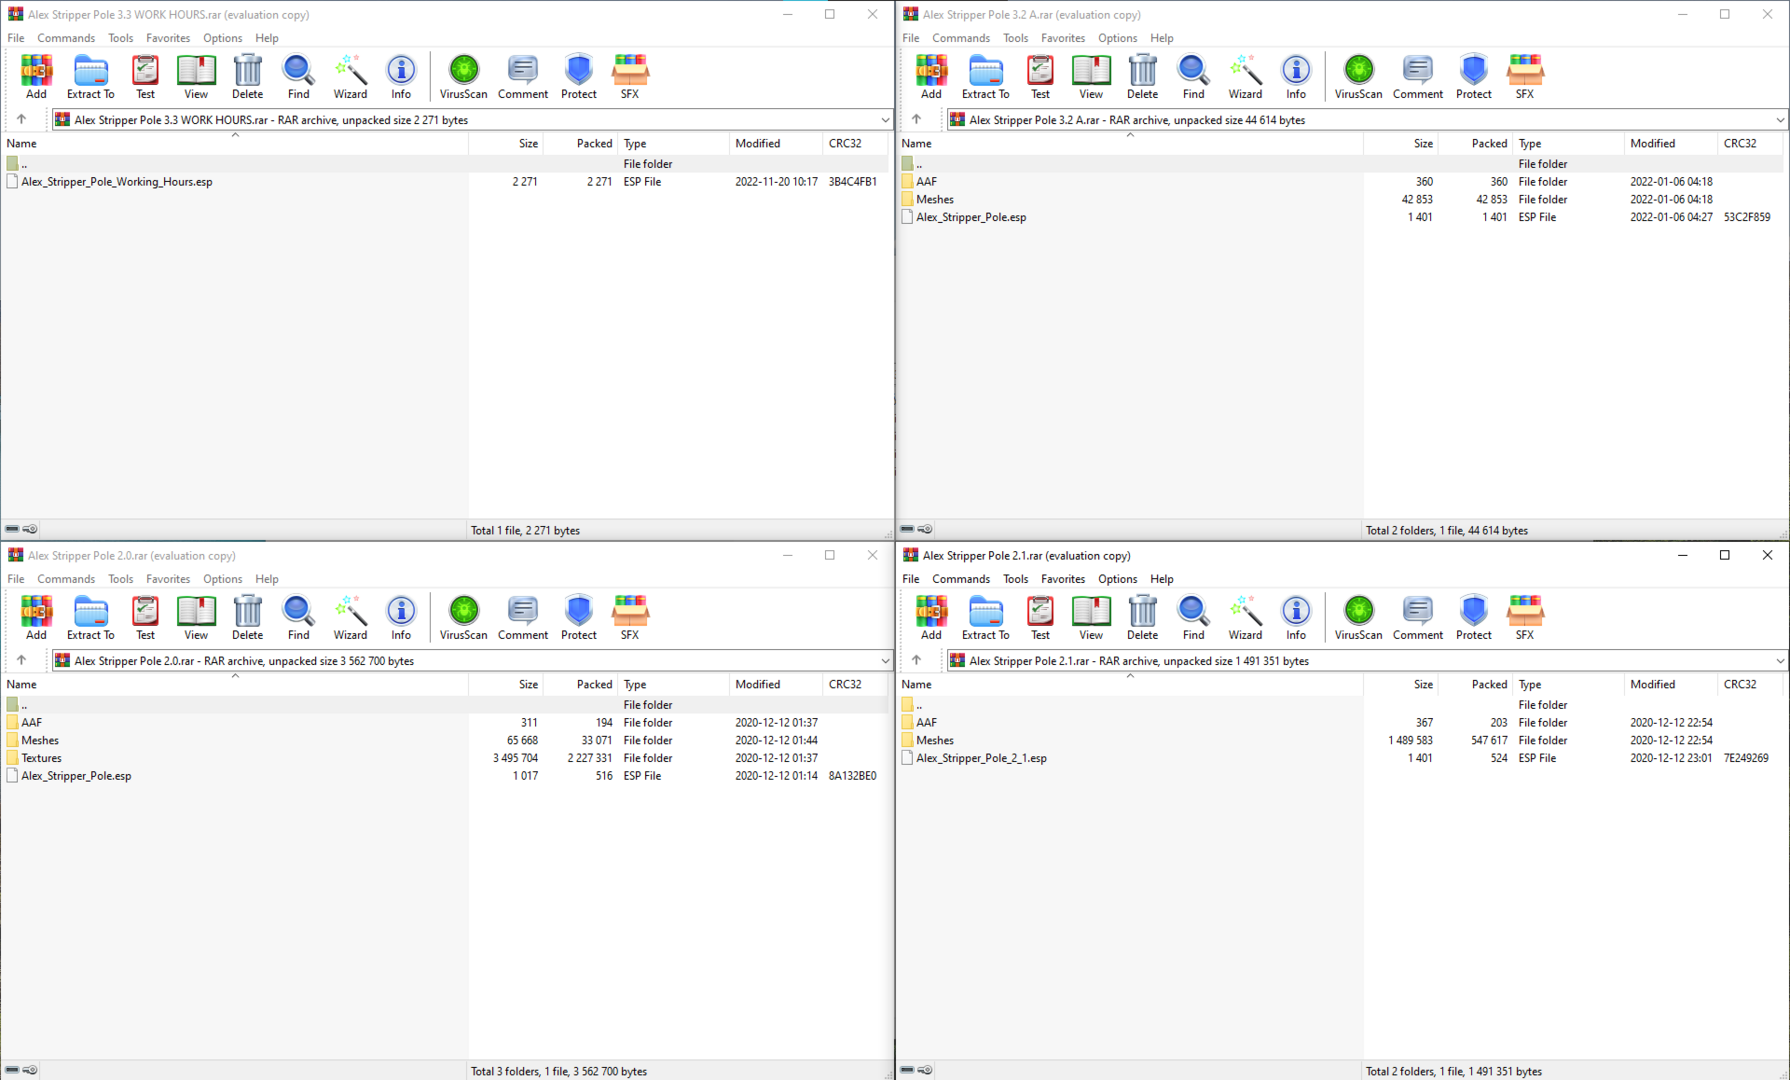Select Meshes folder in Pole 3.2 A window
Screen dimensions: 1790x1080
click(x=934, y=199)
